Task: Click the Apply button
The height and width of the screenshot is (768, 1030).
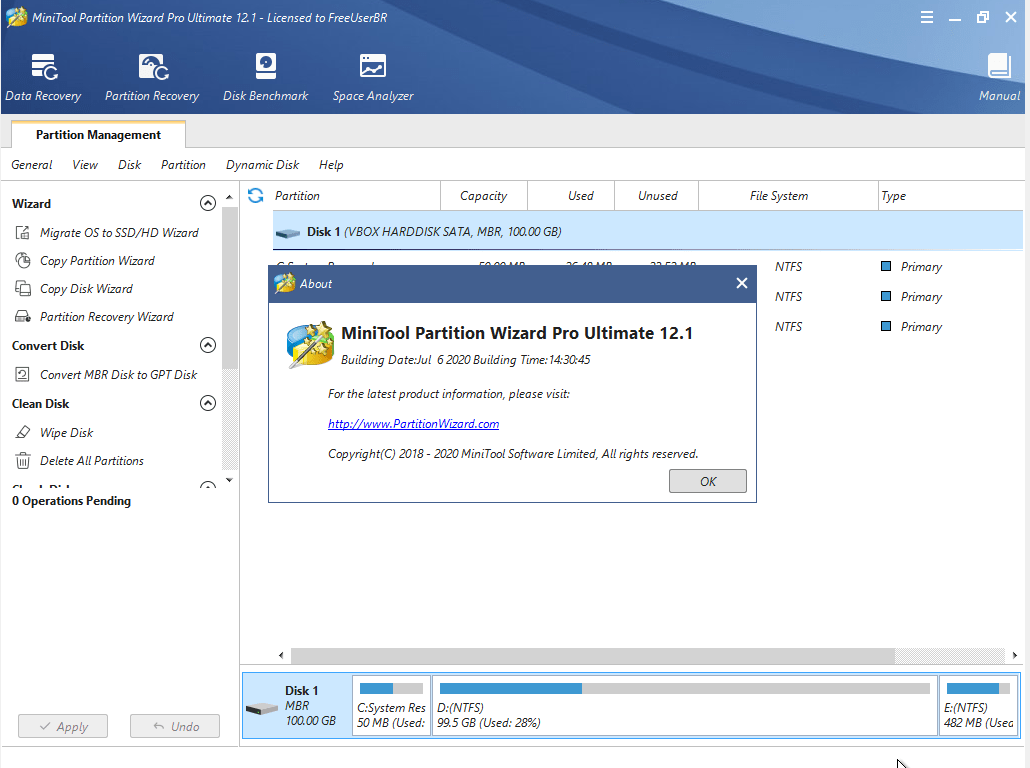Action: point(63,726)
